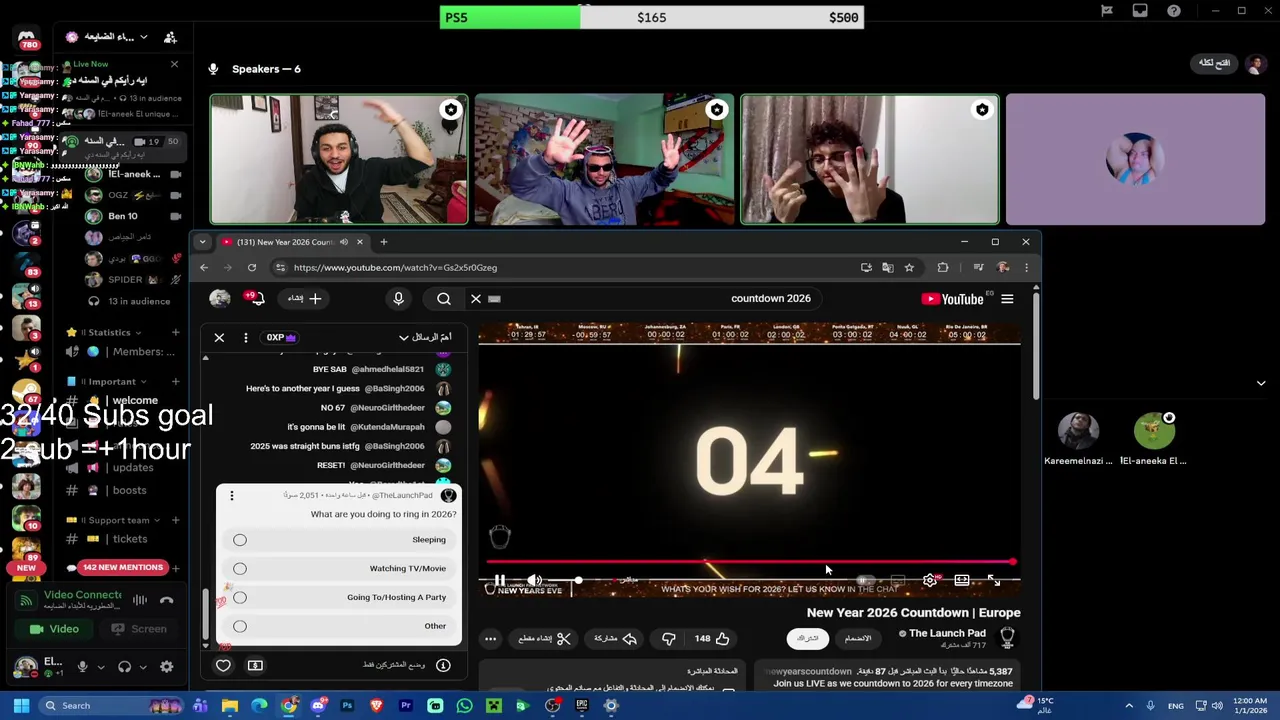Open The Launch Pad channel link
The width and height of the screenshot is (1280, 720).
947,633
